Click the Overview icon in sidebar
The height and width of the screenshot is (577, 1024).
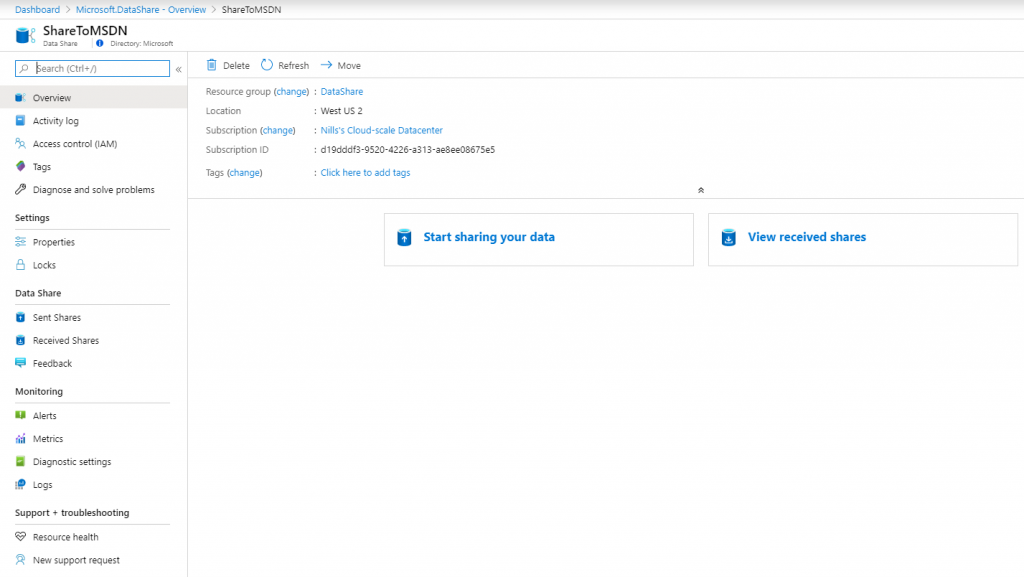20,98
